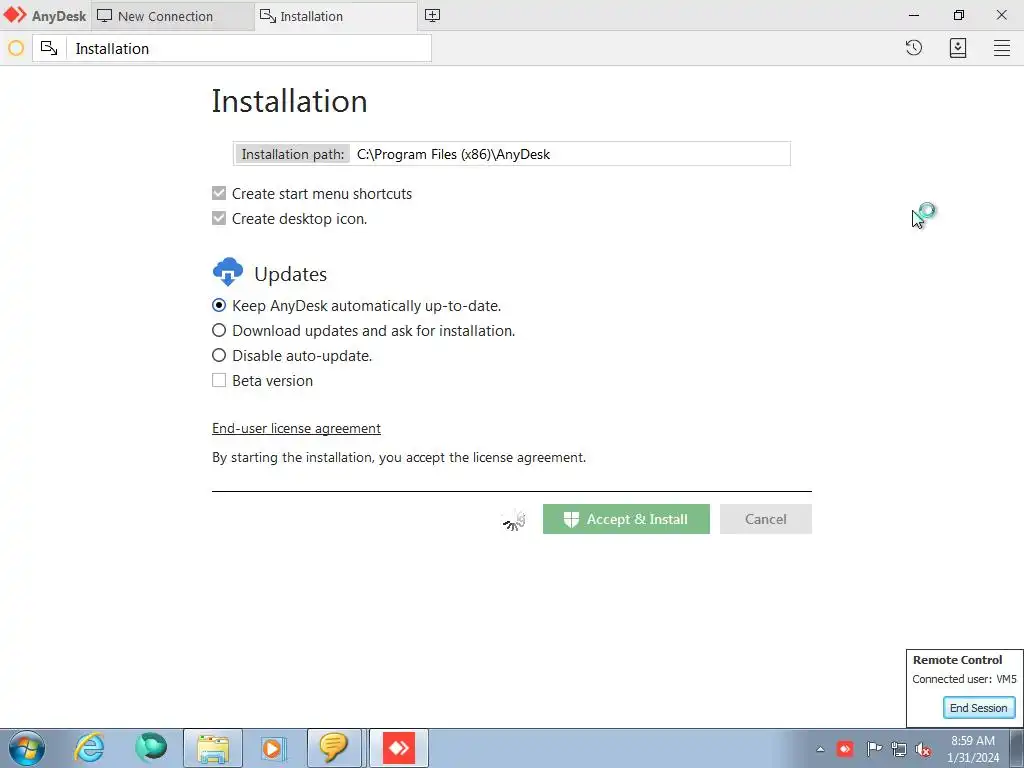Select Keep AnyDesk automatically up-to-date
This screenshot has width=1024, height=768.
[219, 306]
